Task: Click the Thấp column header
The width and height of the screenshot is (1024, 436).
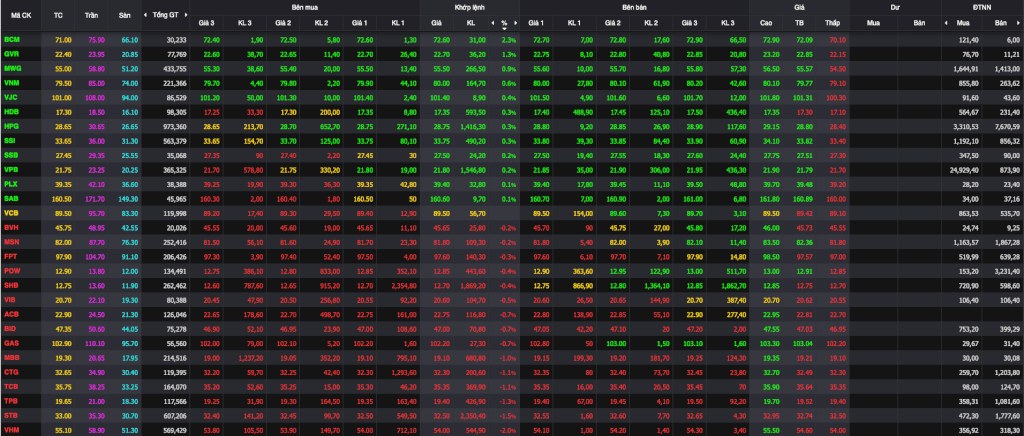Action: coord(832,23)
